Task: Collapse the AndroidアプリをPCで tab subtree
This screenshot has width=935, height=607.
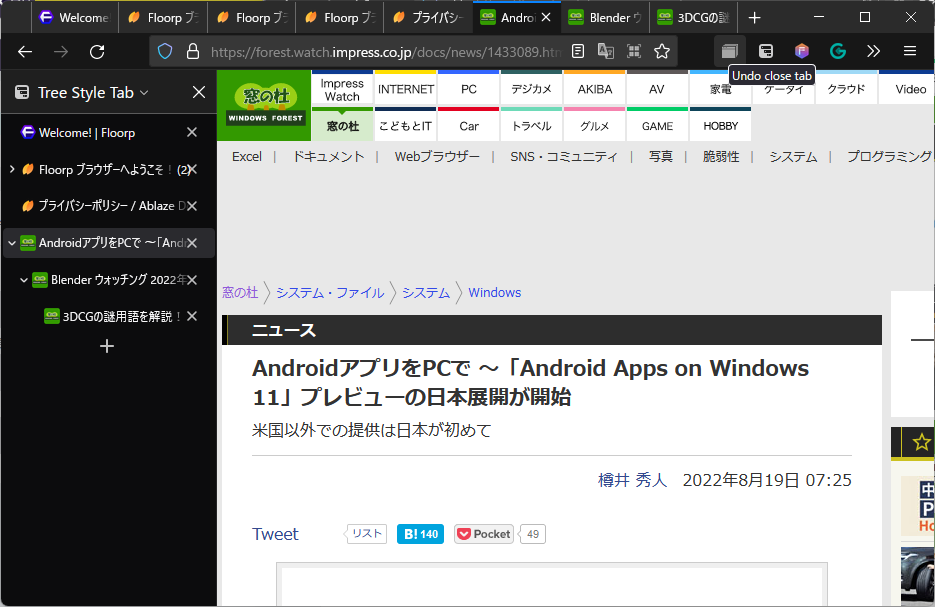Action: click(12, 241)
